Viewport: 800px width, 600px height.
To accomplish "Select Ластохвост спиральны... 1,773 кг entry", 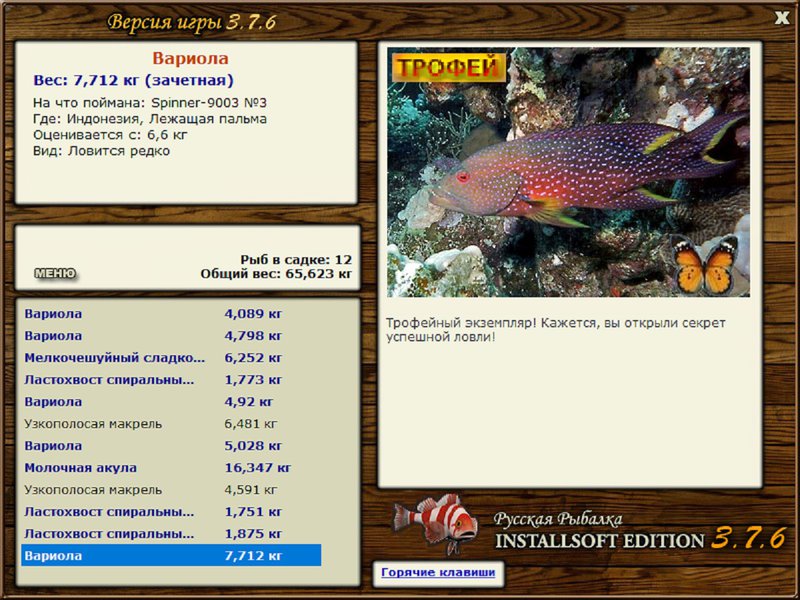I will point(171,380).
